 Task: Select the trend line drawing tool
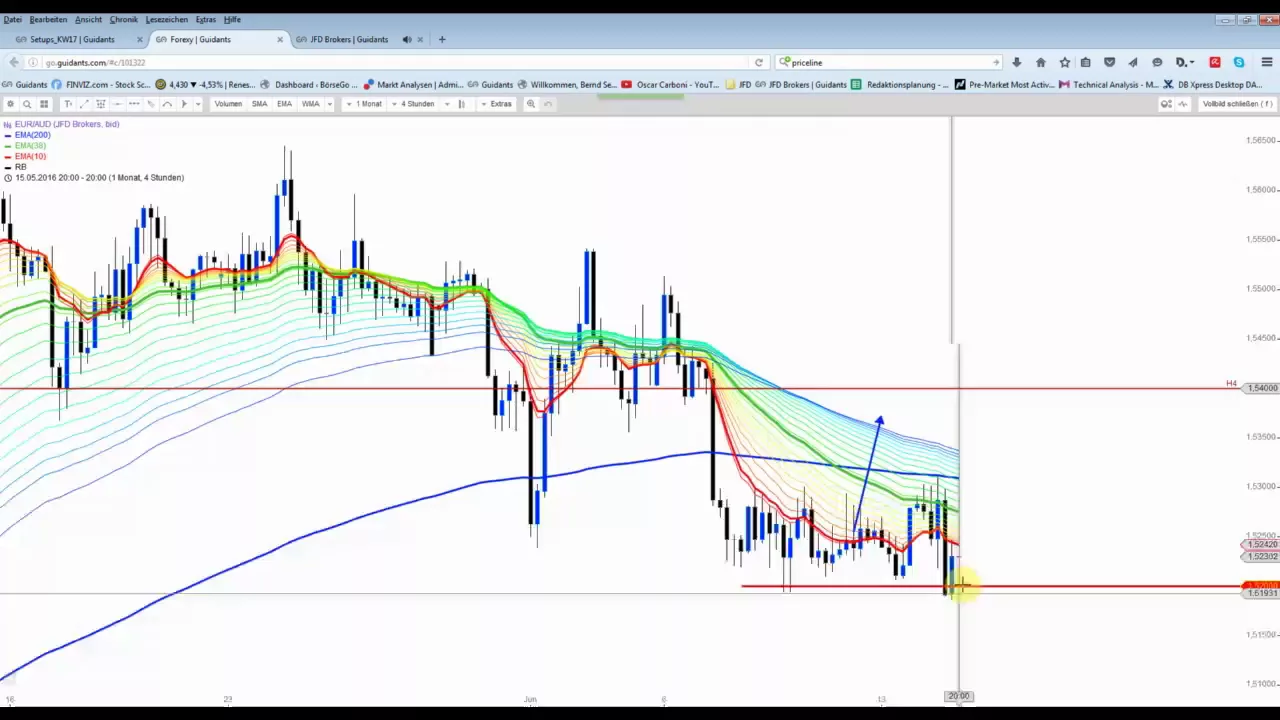(x=84, y=104)
